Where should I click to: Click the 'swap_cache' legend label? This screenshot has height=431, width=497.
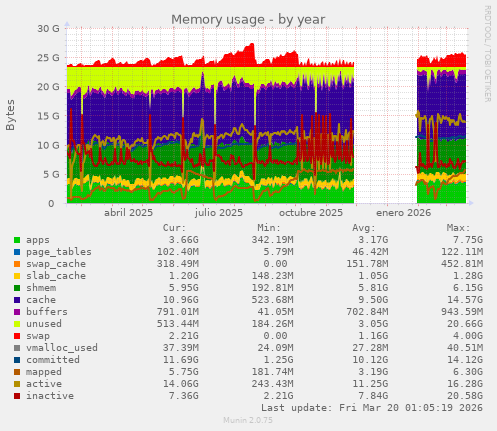pos(56,264)
